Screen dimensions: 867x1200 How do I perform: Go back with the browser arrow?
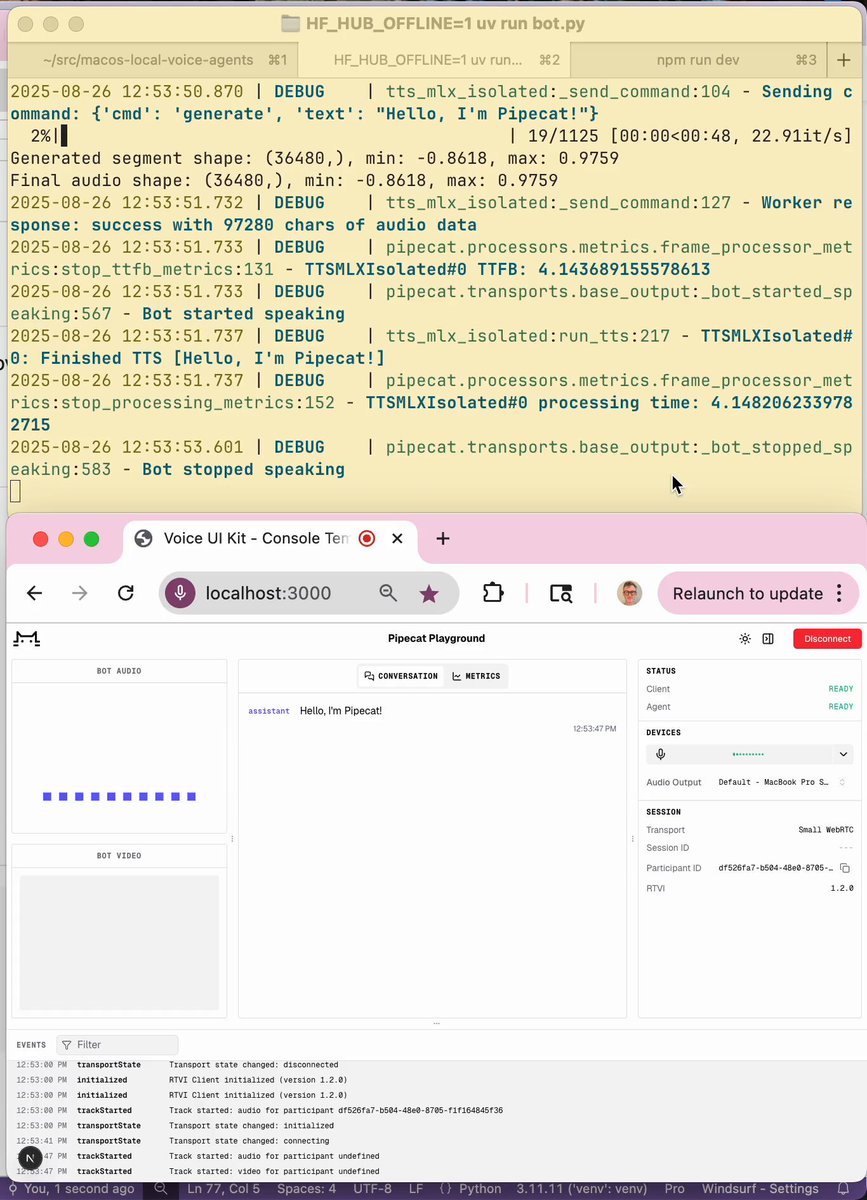[35, 593]
